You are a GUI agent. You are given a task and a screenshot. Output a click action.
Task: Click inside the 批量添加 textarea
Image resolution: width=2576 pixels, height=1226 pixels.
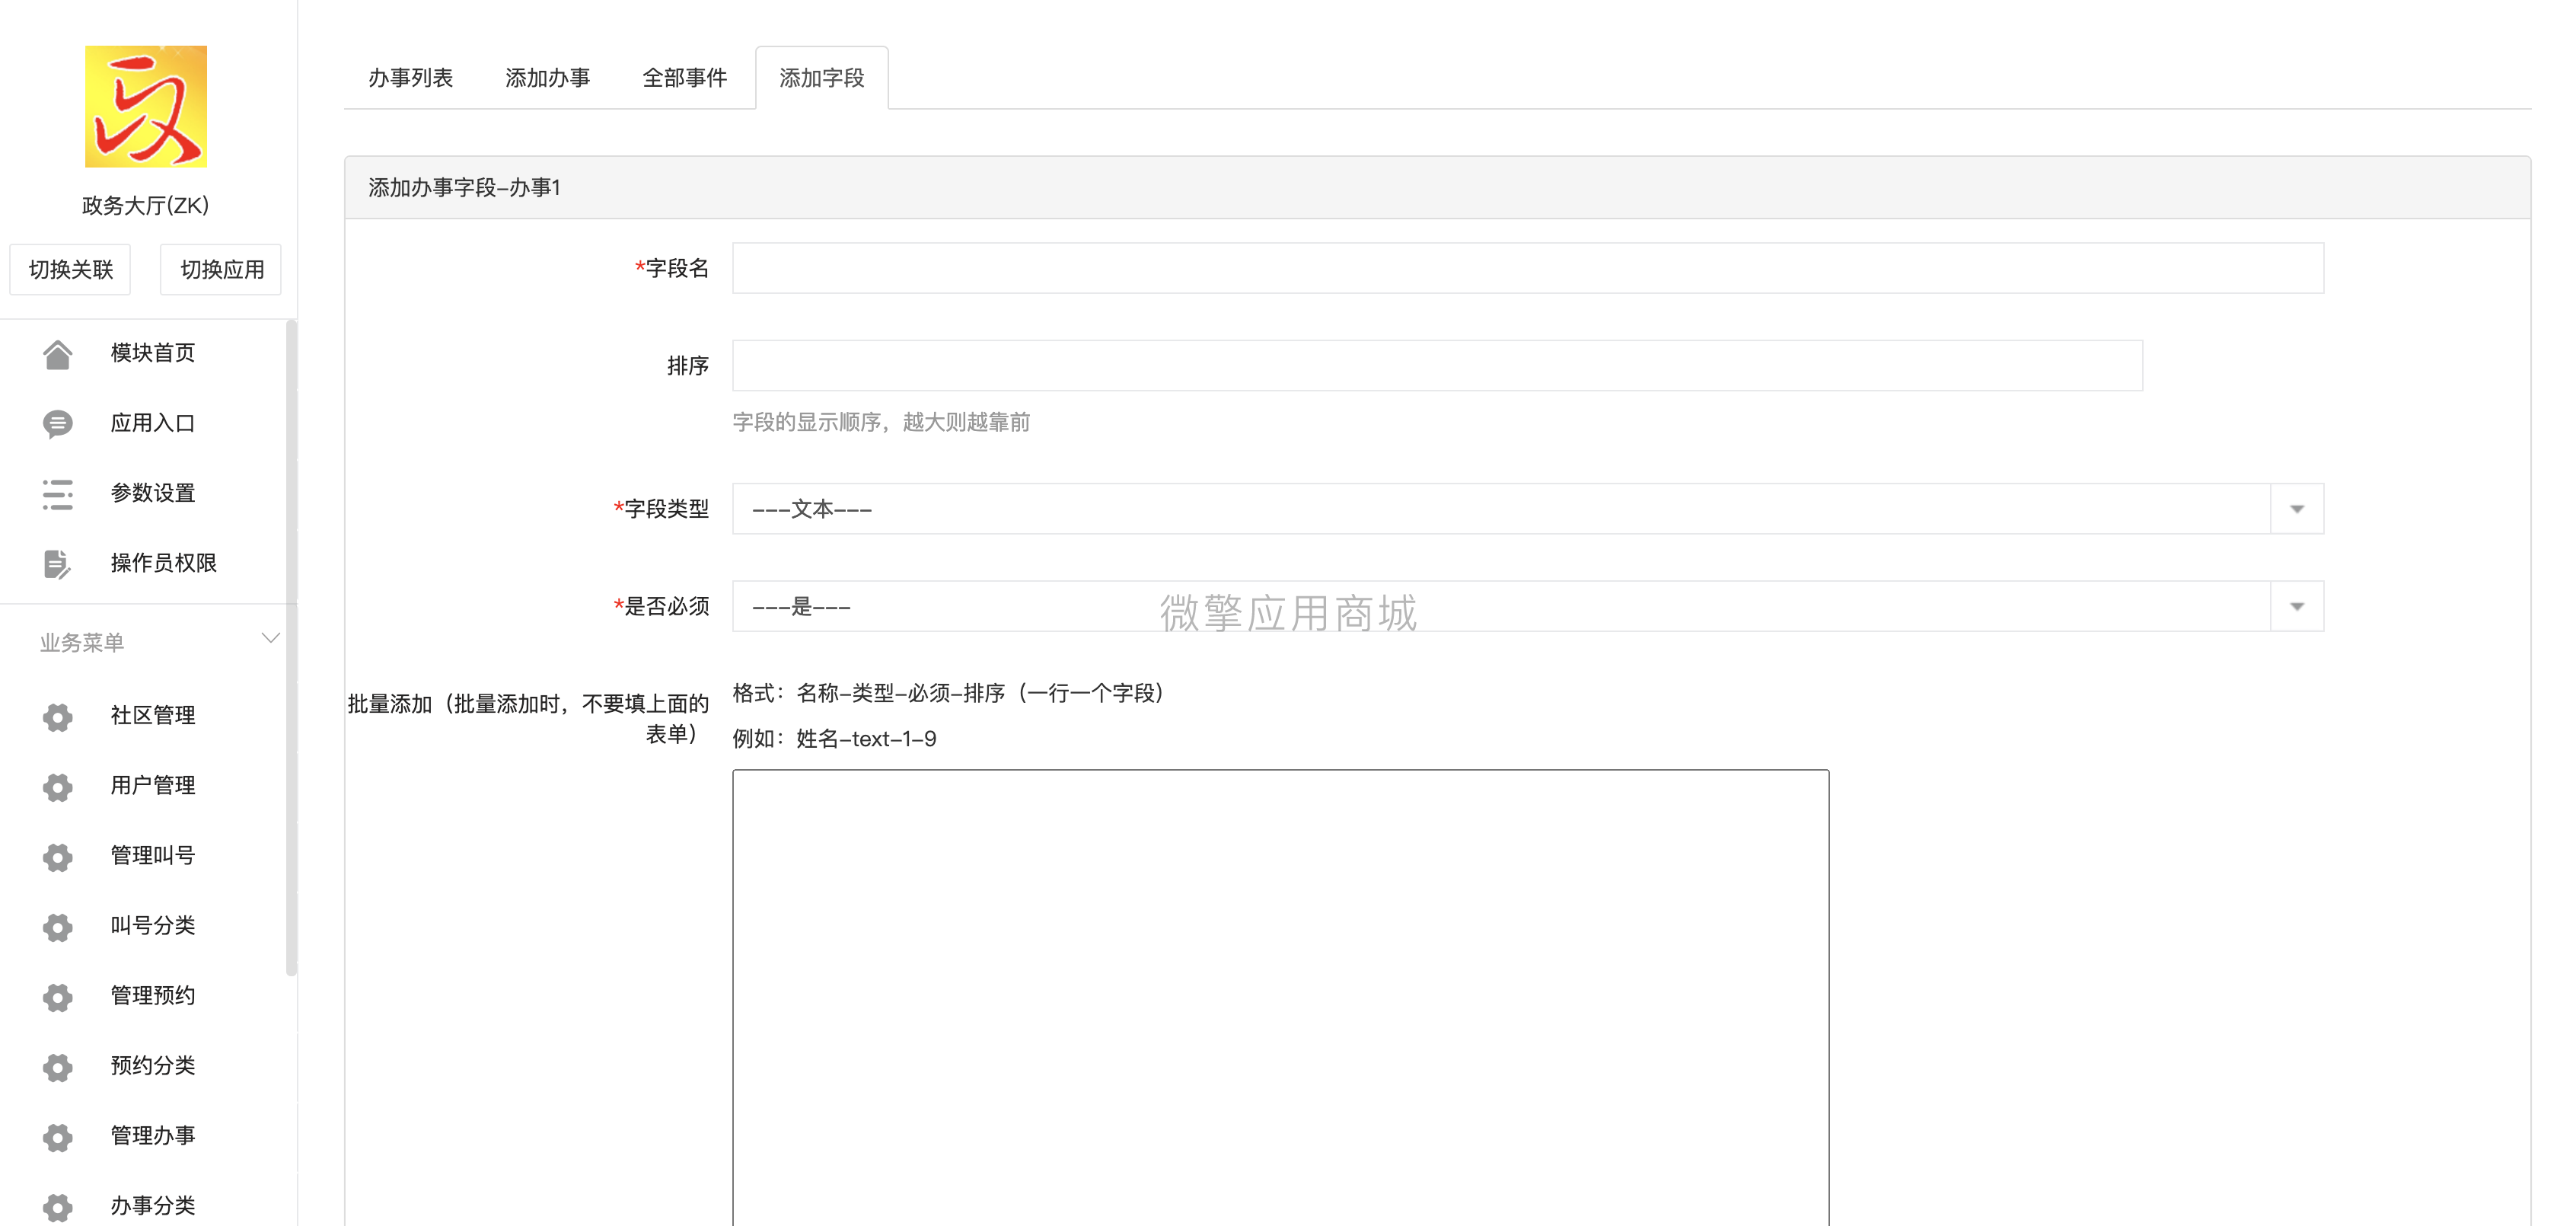[1280, 997]
